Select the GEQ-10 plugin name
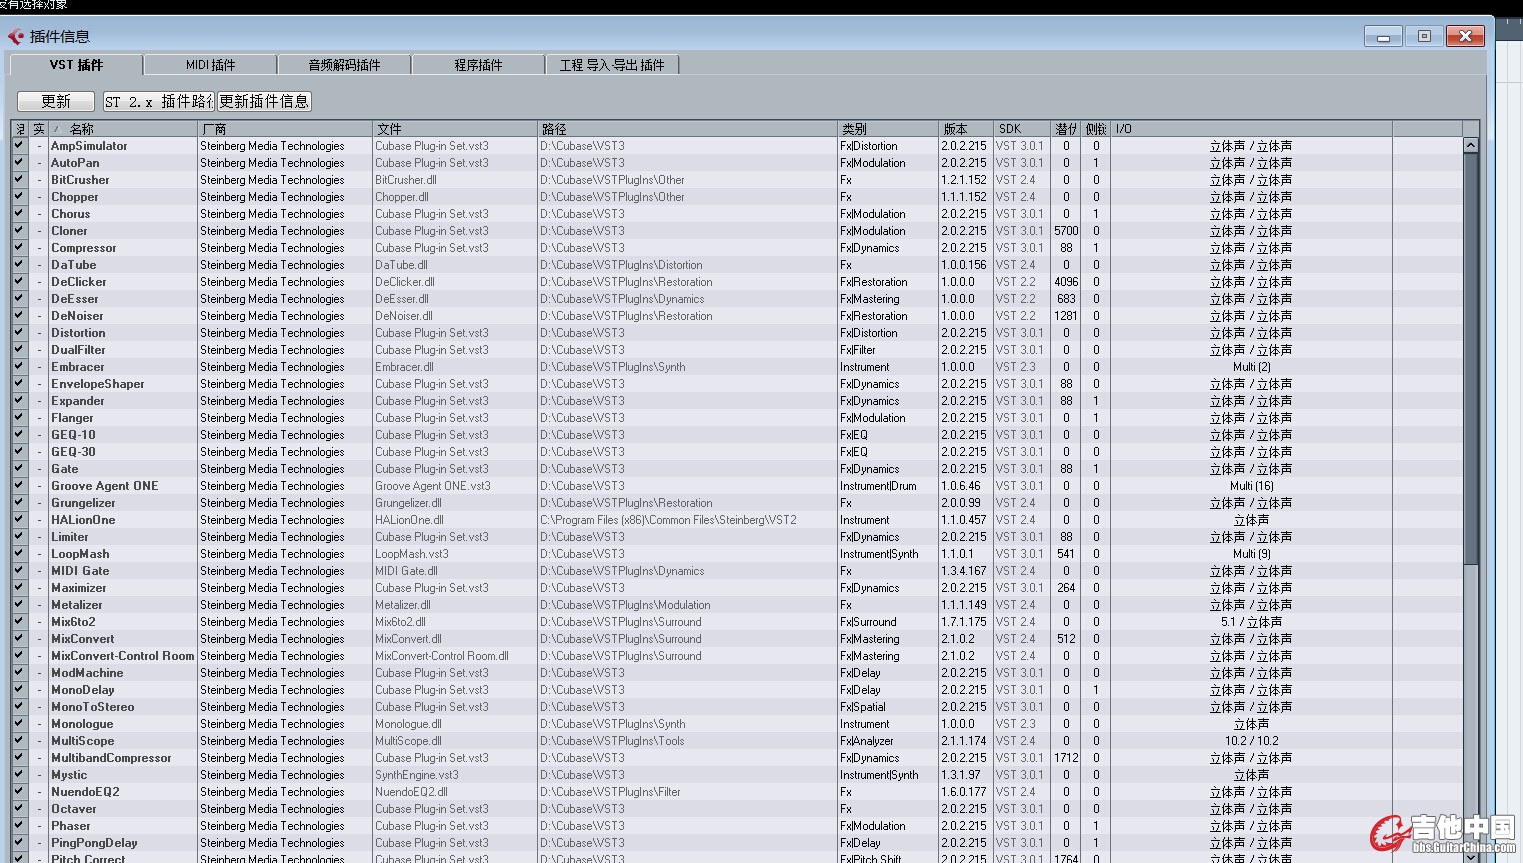Image resolution: width=1523 pixels, height=863 pixels. pyautogui.click(x=74, y=435)
